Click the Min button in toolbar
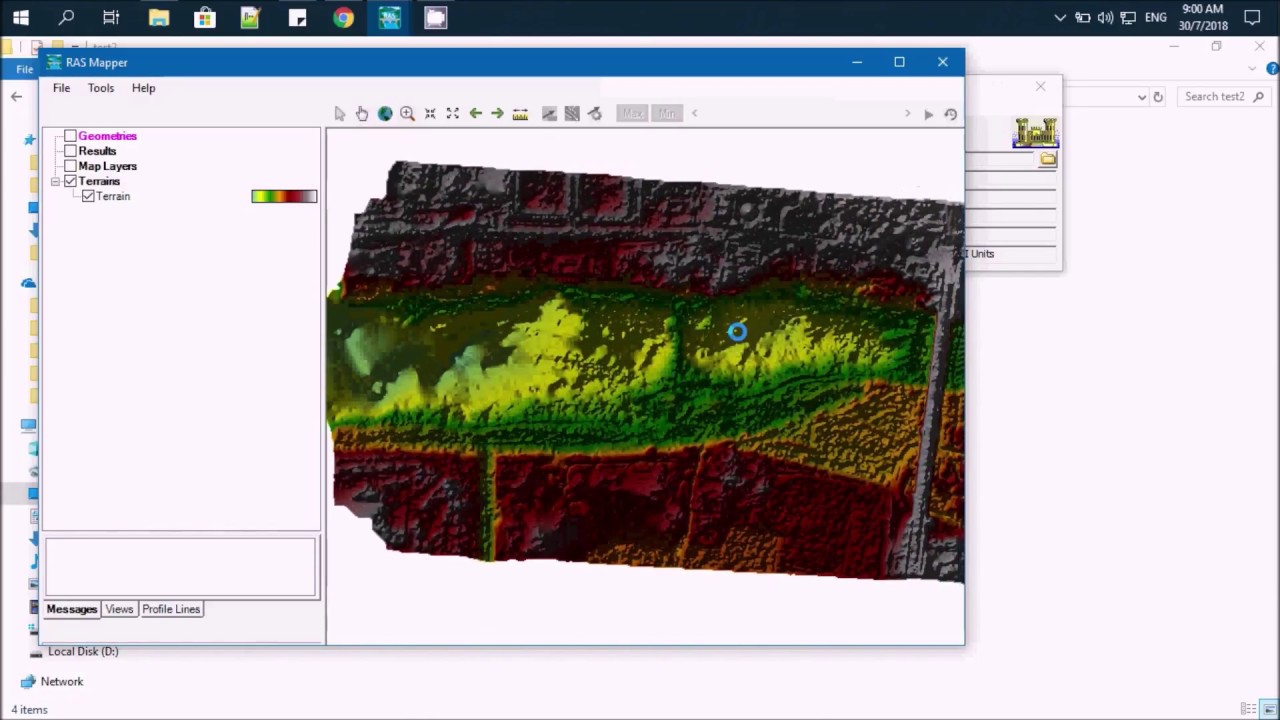The height and width of the screenshot is (720, 1280). (x=667, y=114)
